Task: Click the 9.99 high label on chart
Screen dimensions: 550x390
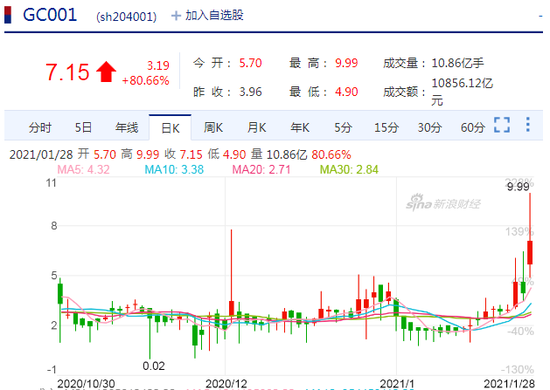Action: click(518, 187)
